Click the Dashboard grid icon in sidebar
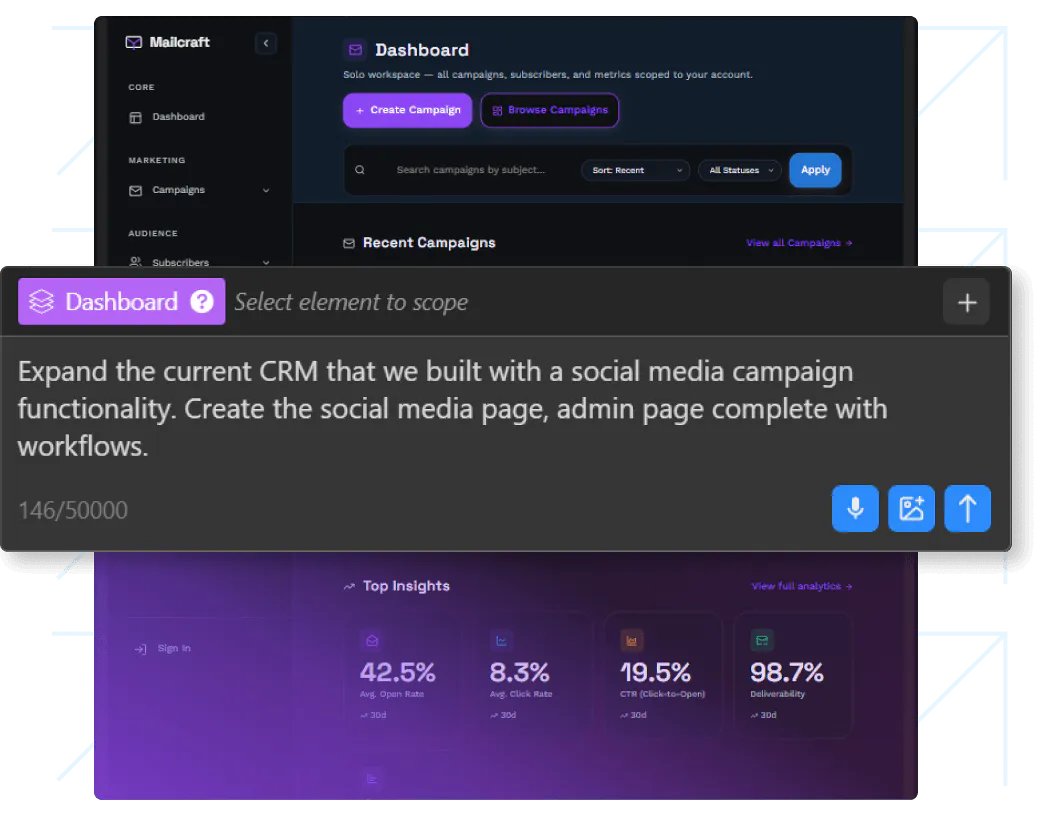Screen dimensions: 1046x818 point(135,117)
